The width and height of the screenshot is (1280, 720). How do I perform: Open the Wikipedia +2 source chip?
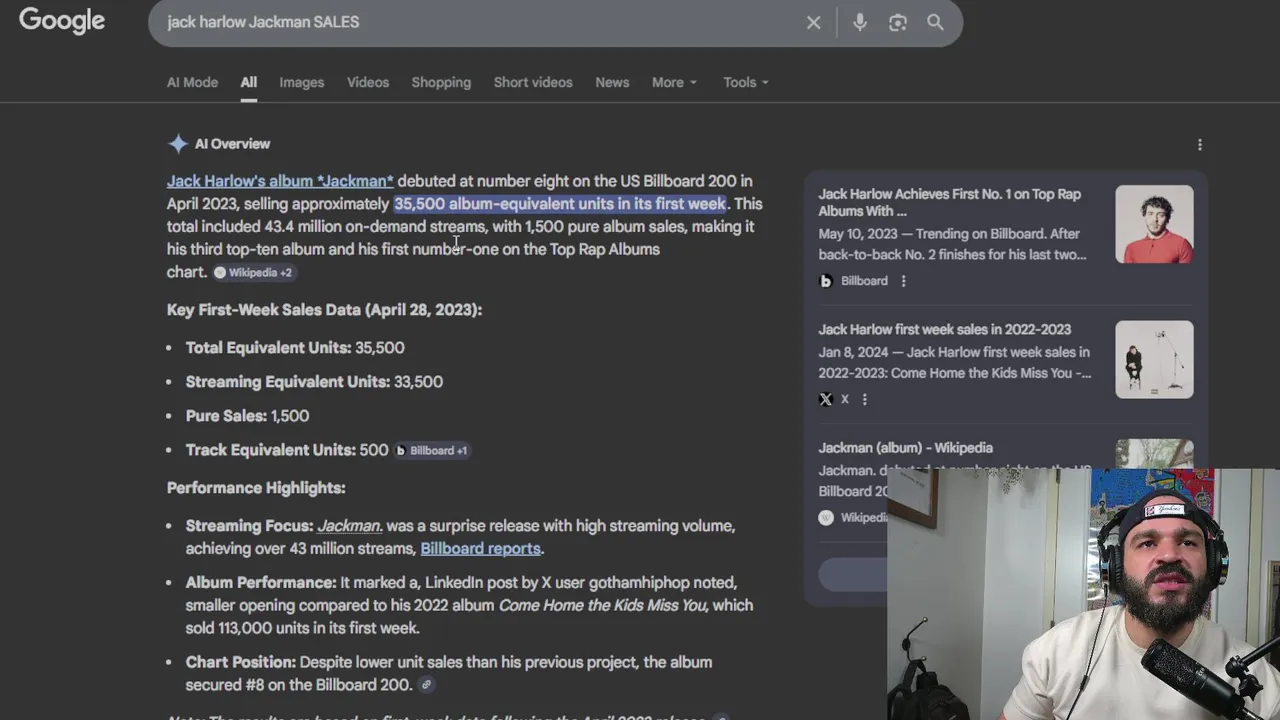[253, 272]
